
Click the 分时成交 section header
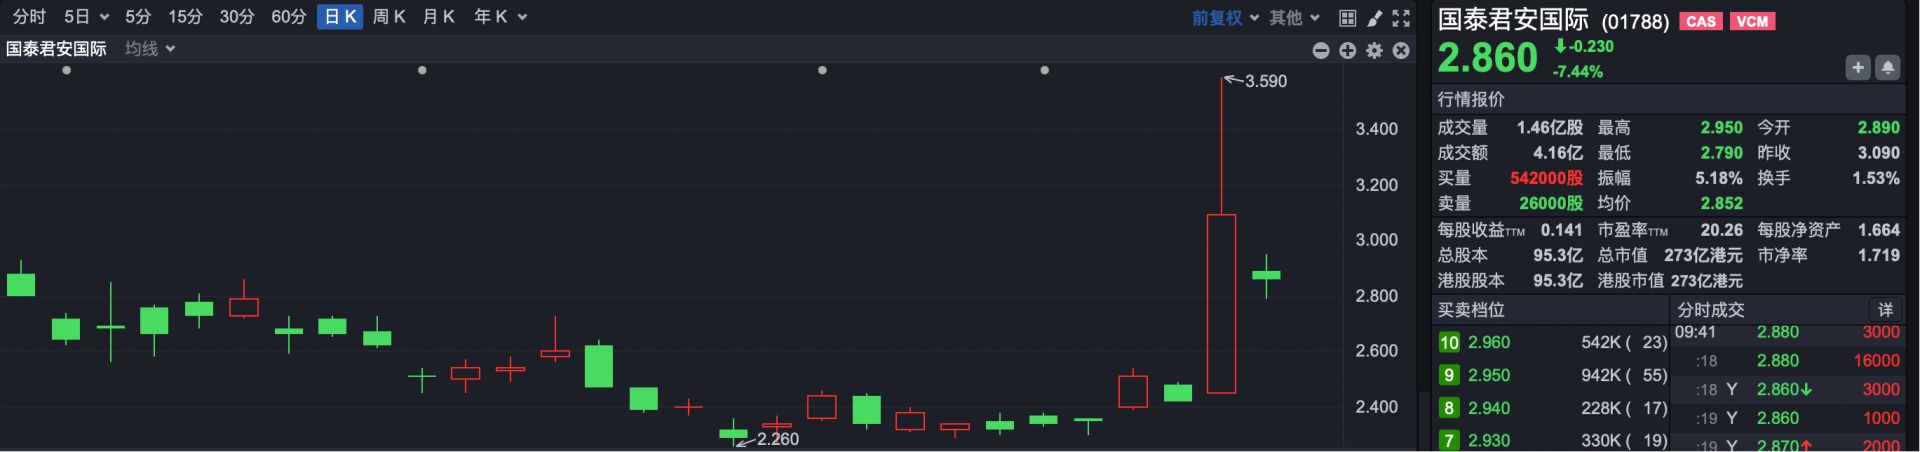click(1710, 310)
